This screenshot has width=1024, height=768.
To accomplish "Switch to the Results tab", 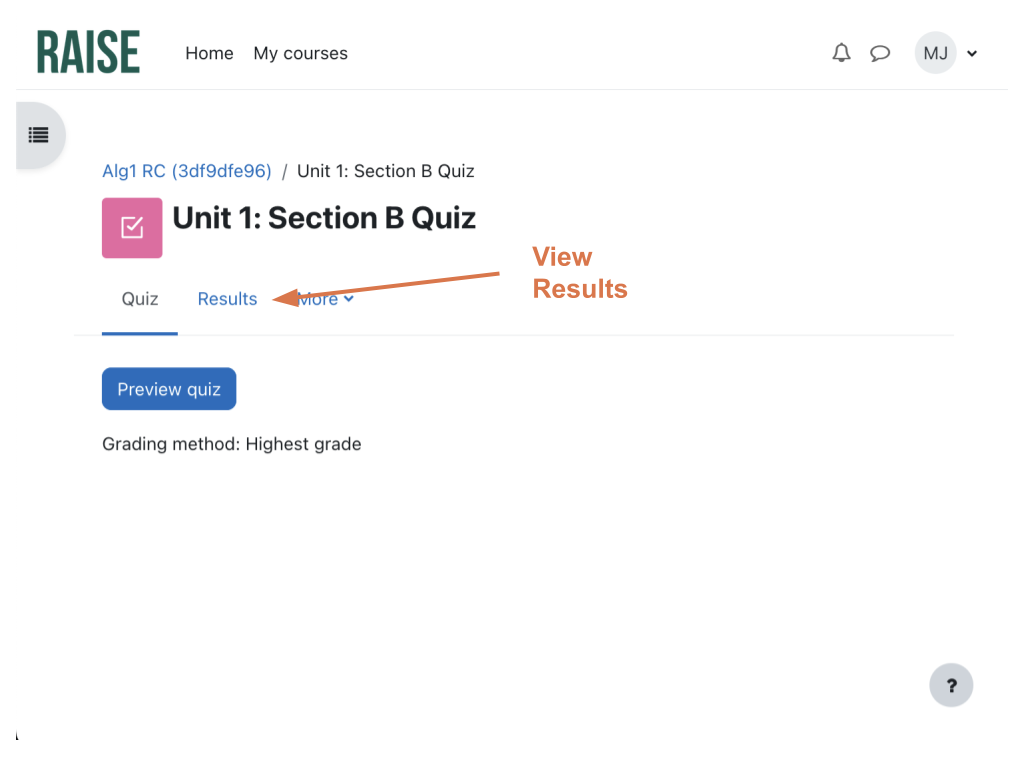I will pyautogui.click(x=227, y=299).
